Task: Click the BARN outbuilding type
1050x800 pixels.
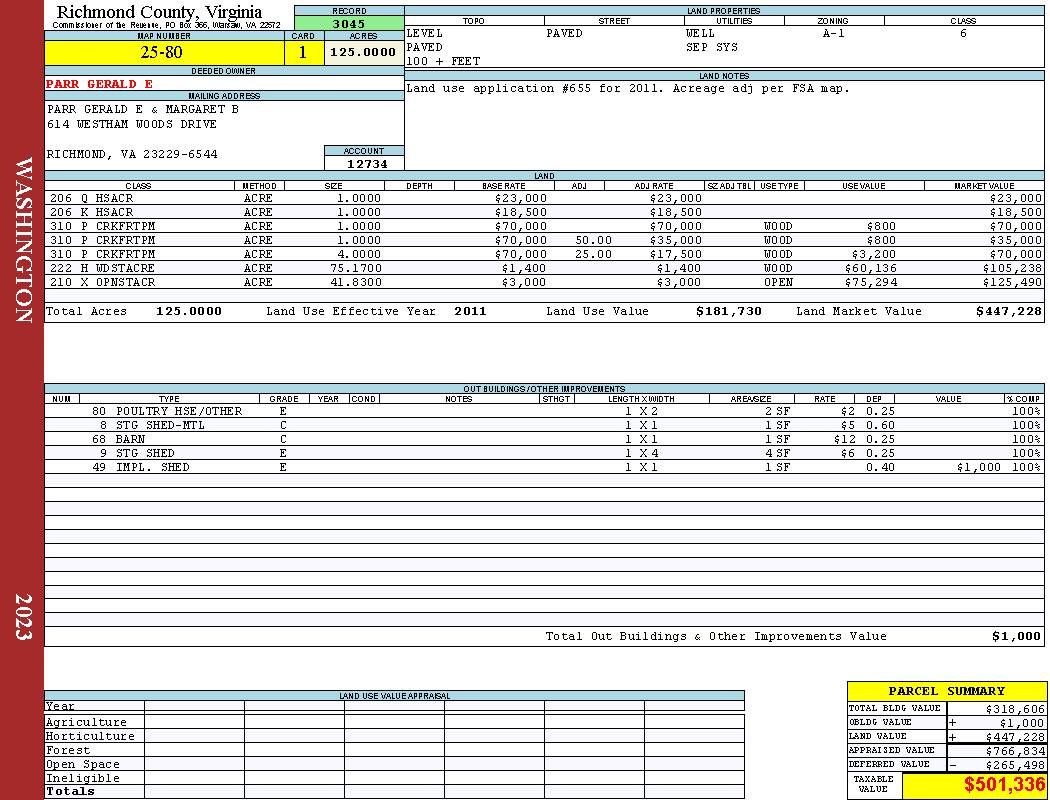Action: [x=131, y=439]
